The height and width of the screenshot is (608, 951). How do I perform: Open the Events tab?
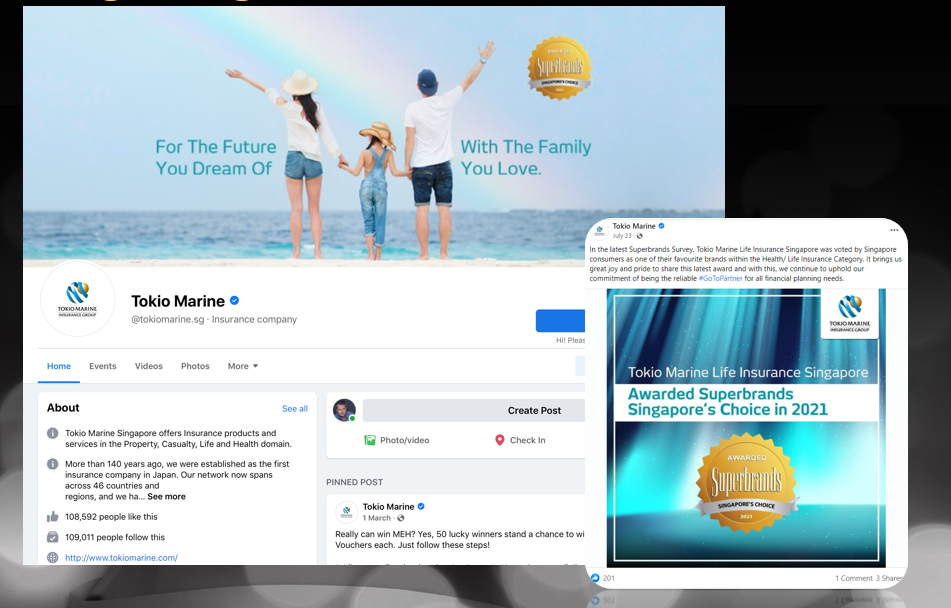point(102,366)
